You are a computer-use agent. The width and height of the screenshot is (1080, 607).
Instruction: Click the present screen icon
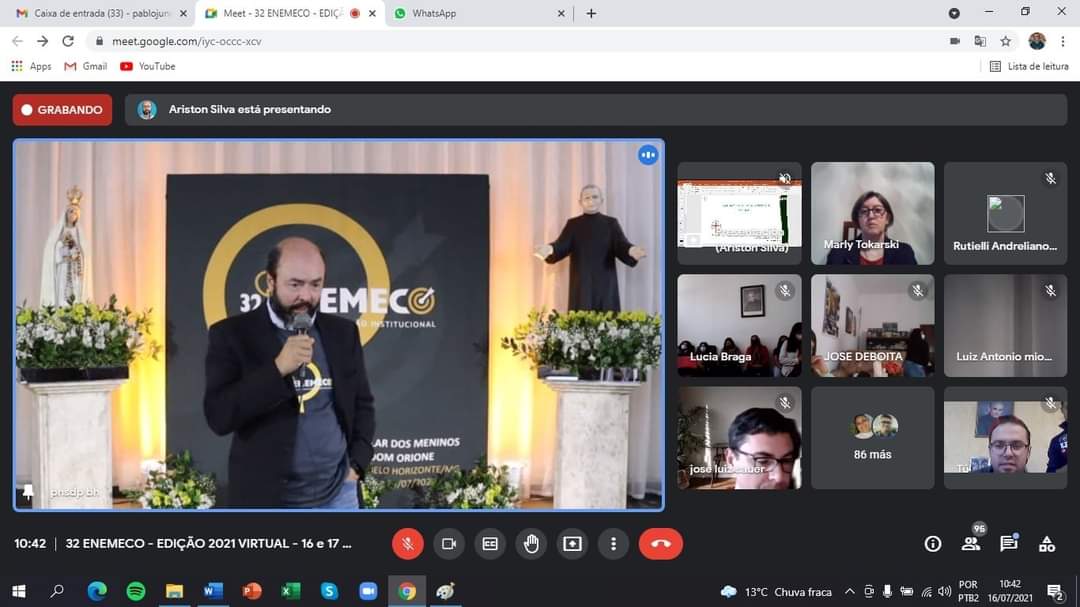coord(572,544)
